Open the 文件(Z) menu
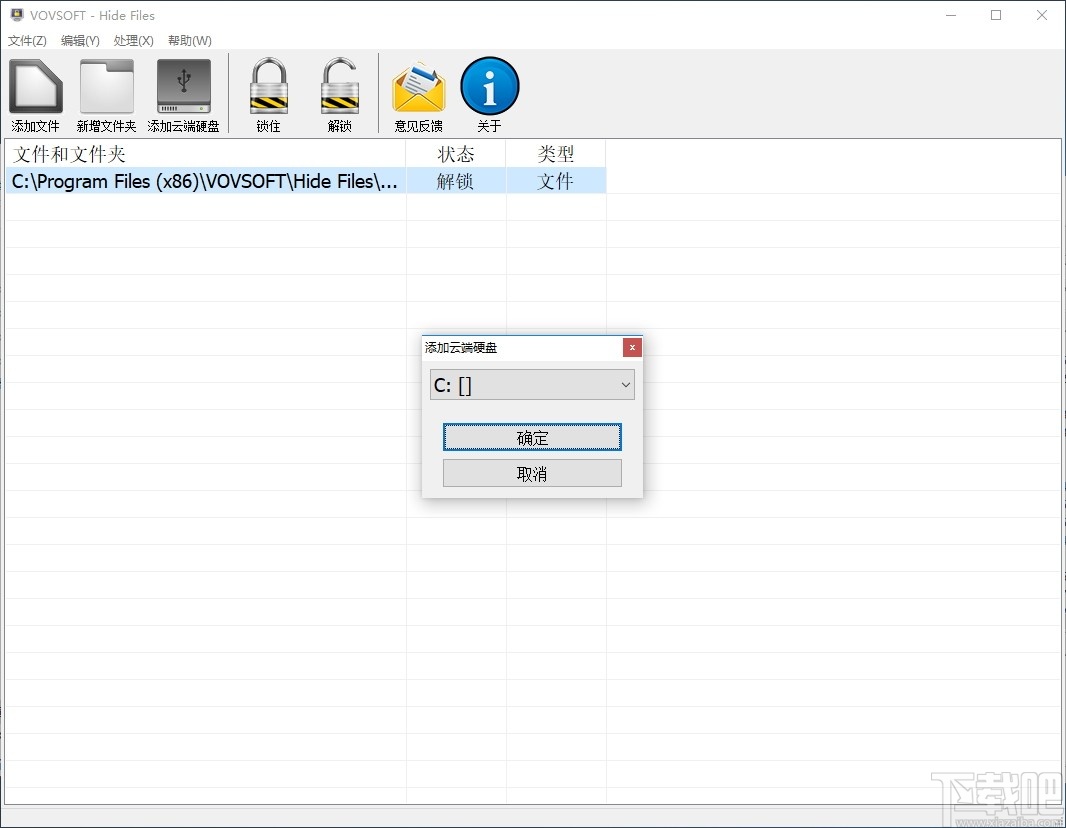Screen dimensions: 1066x828 [x=27, y=41]
